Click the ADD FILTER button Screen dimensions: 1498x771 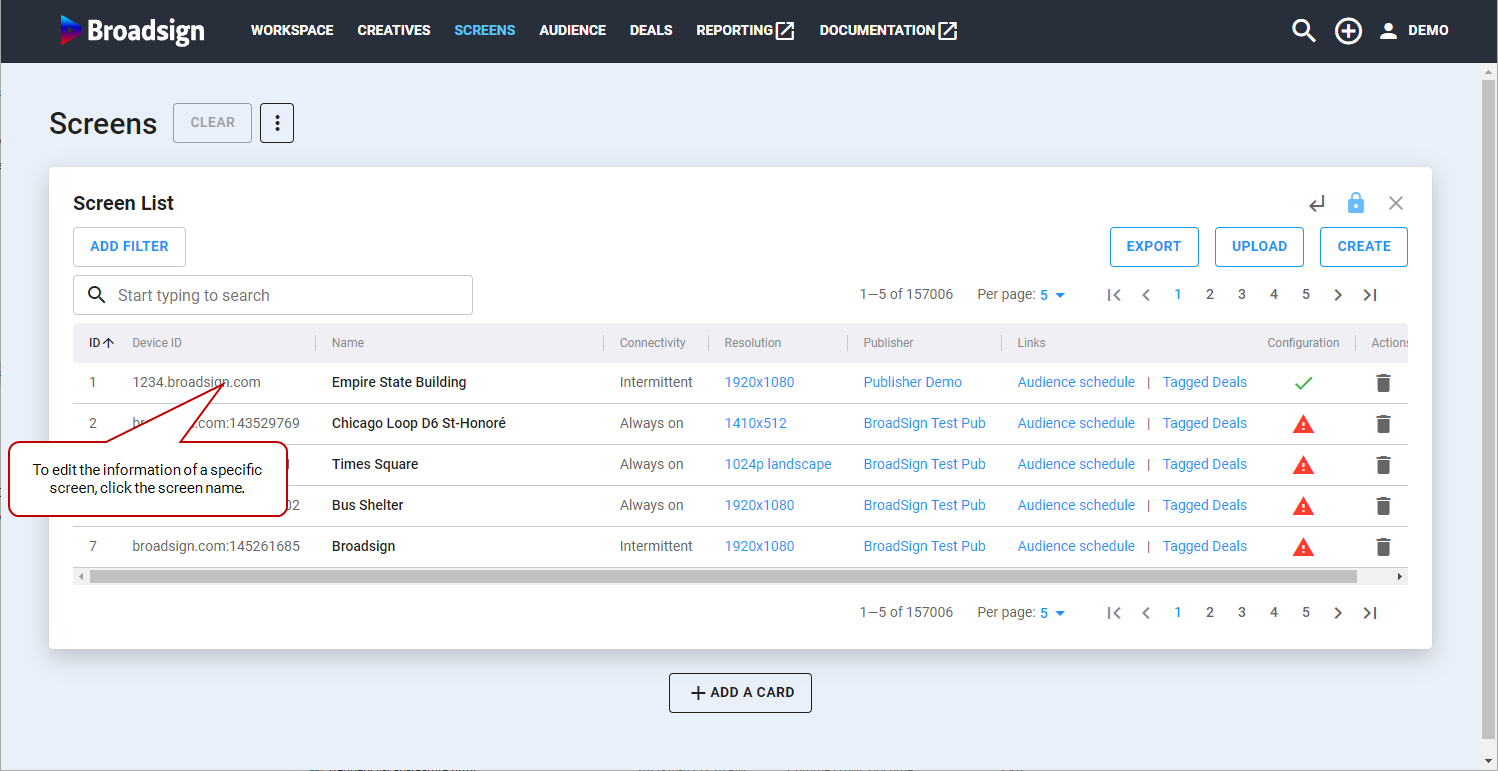point(129,247)
